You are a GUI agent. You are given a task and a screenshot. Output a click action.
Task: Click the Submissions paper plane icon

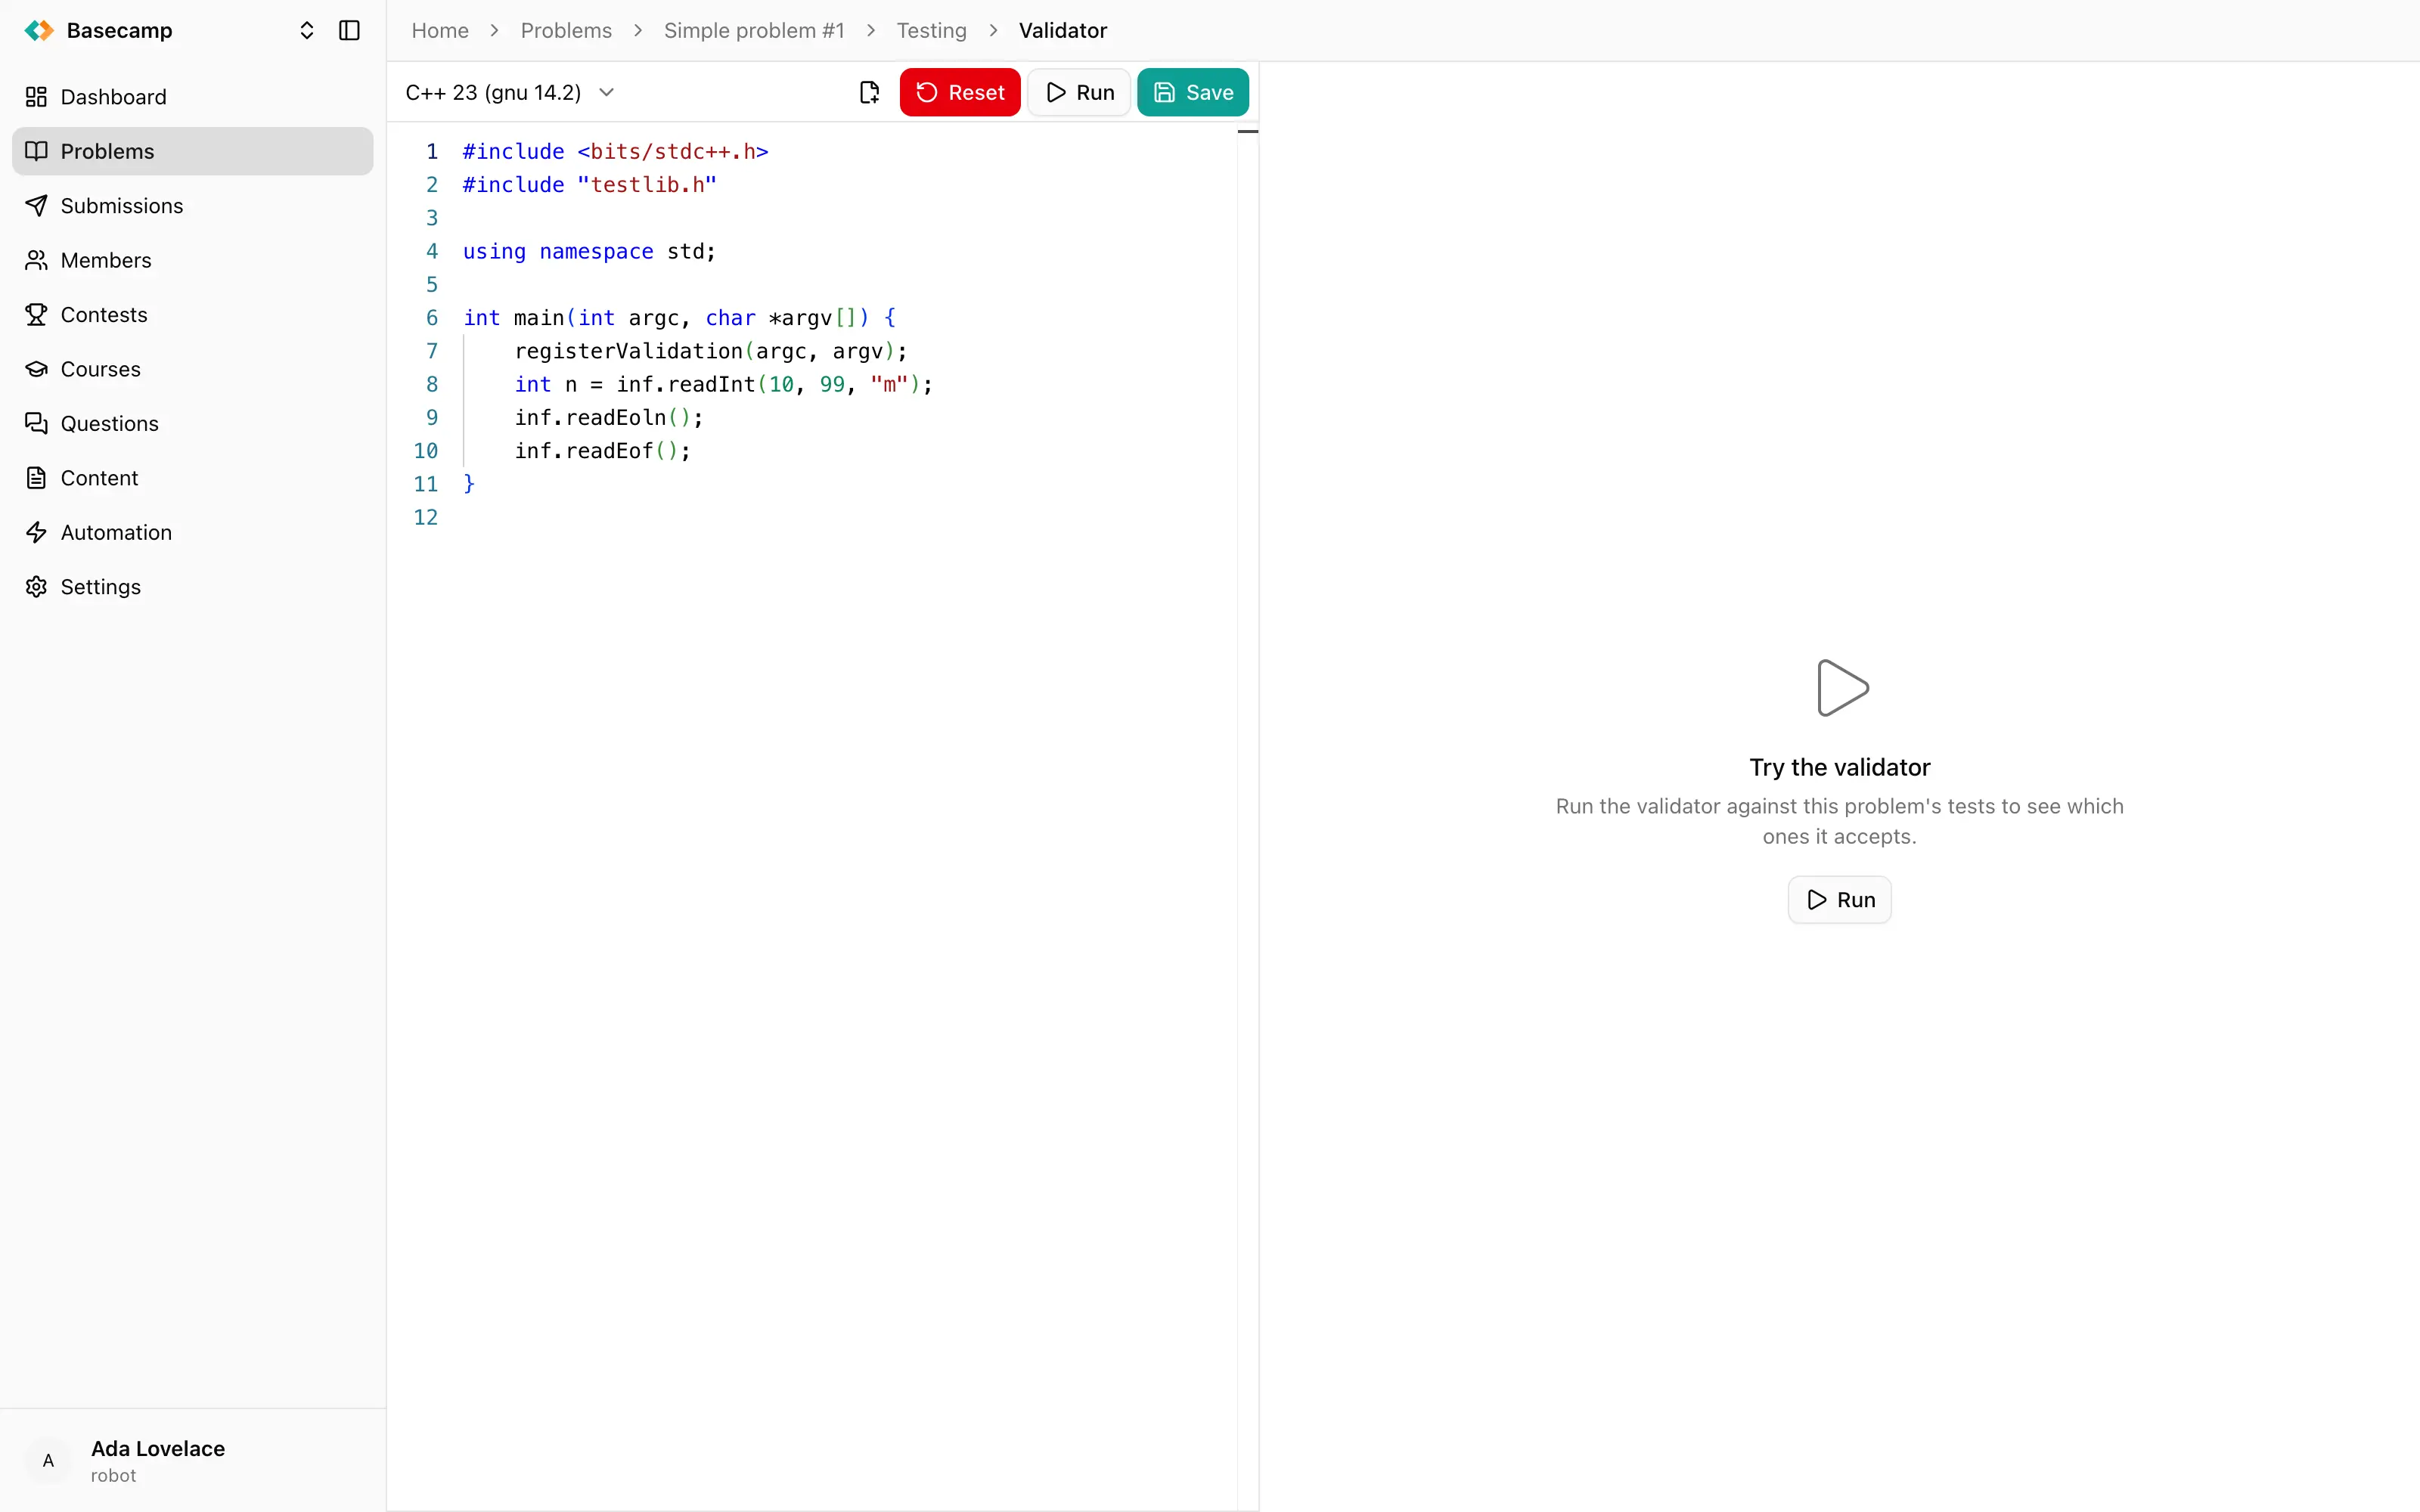pos(36,206)
